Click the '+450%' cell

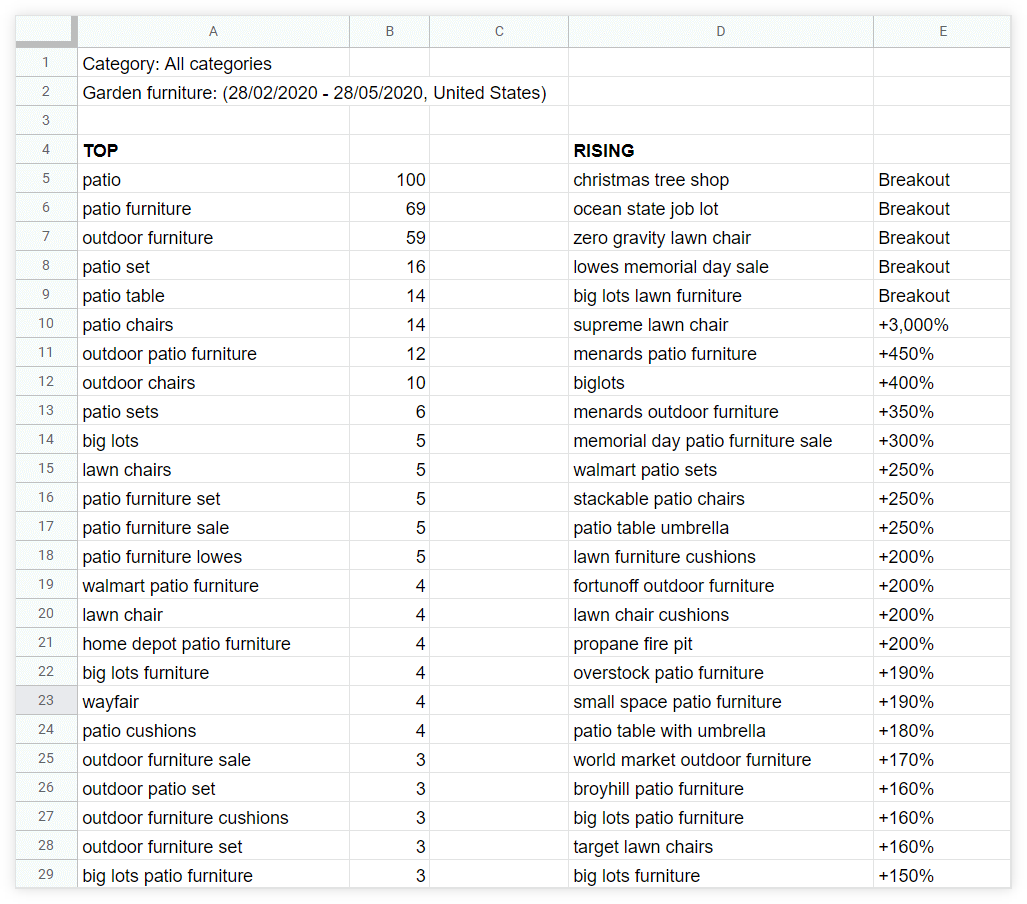coord(942,353)
